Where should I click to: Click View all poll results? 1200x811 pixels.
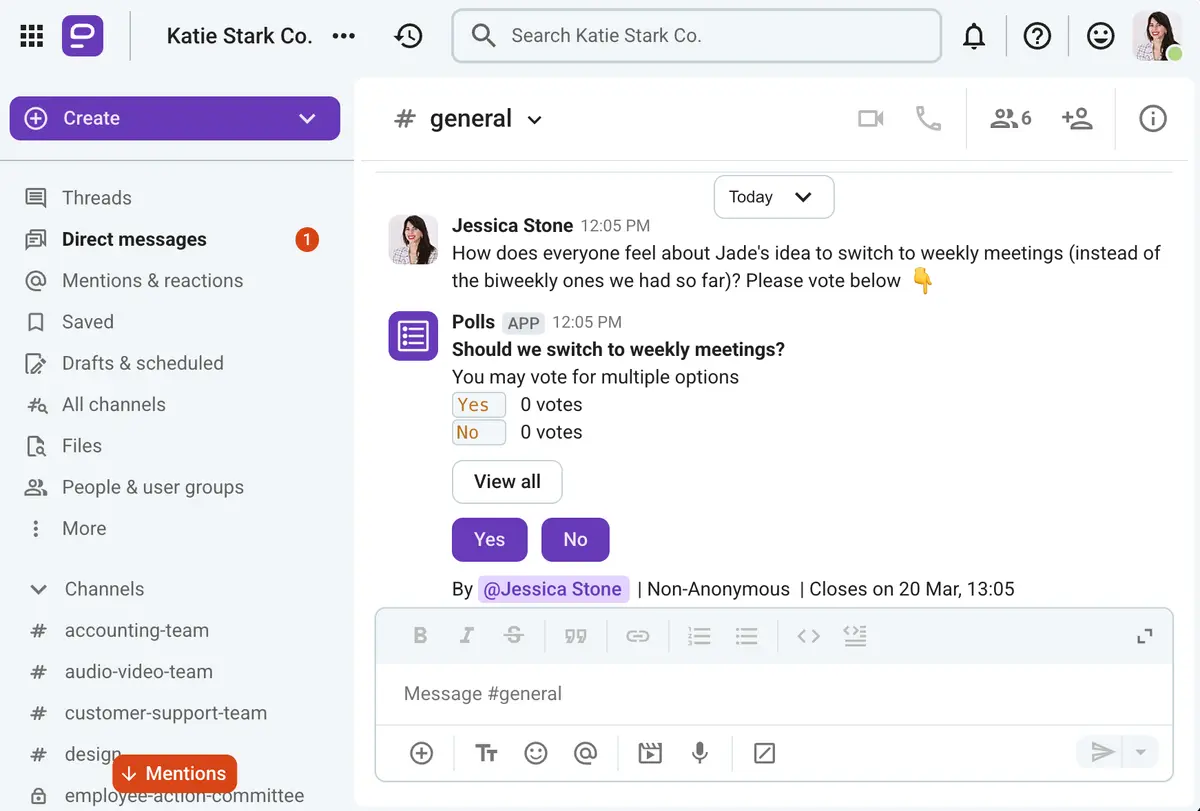coord(507,482)
